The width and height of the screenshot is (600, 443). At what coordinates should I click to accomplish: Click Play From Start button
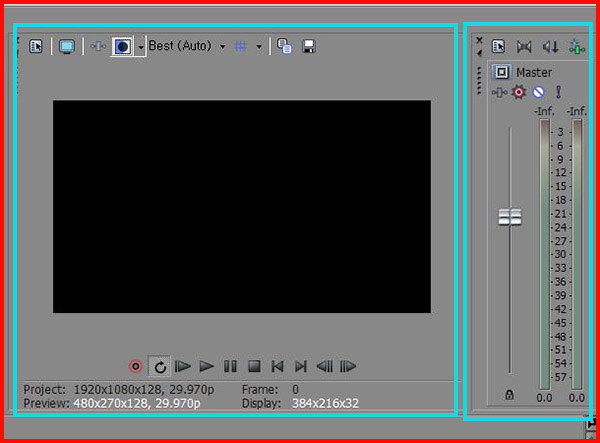(x=183, y=366)
